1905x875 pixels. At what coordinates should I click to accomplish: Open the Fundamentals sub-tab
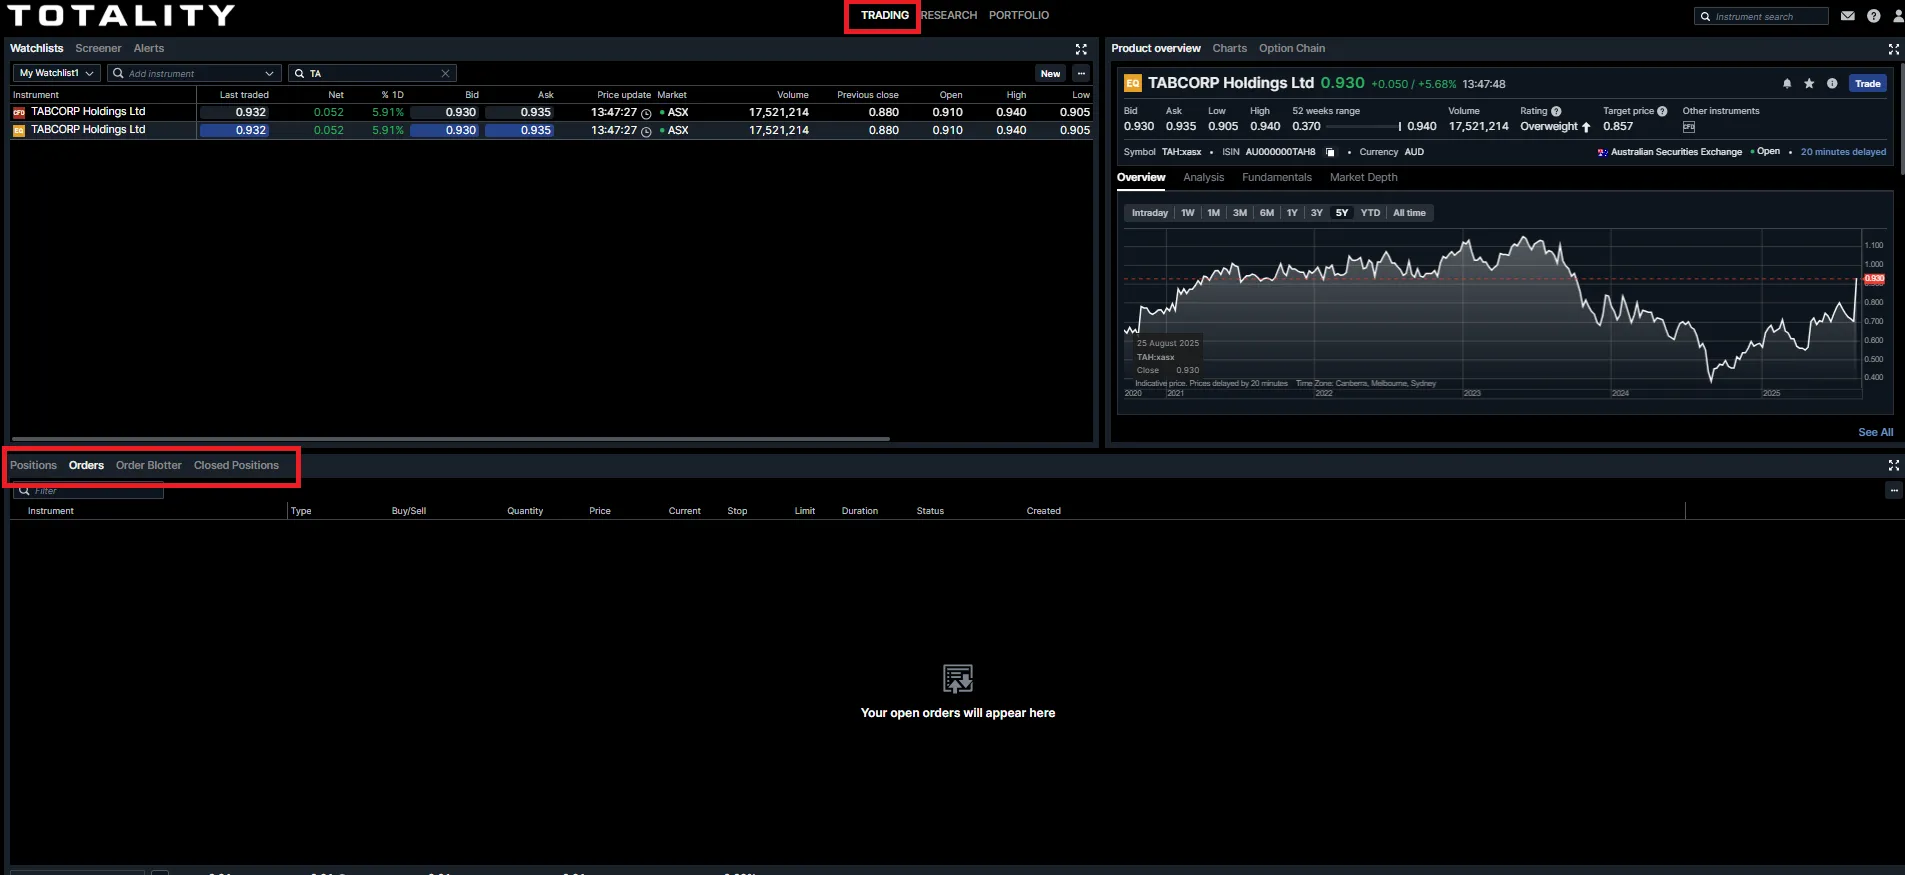[x=1276, y=177]
